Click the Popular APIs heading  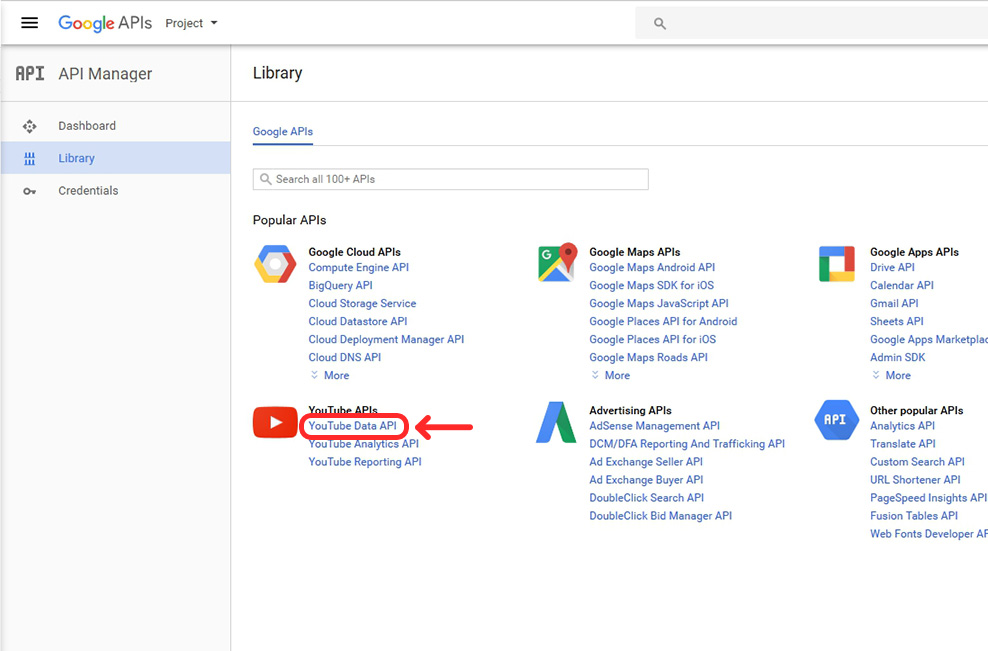pyautogui.click(x=289, y=221)
